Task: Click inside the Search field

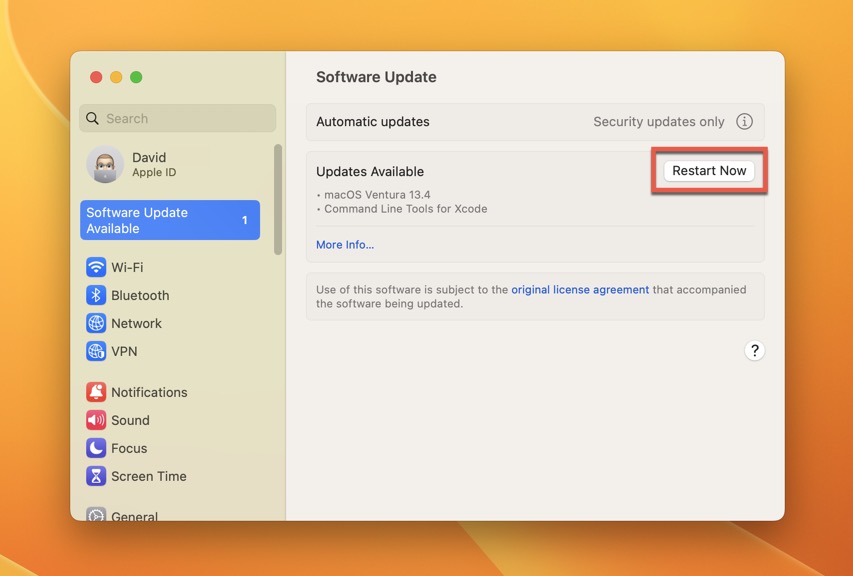Action: pyautogui.click(x=177, y=118)
